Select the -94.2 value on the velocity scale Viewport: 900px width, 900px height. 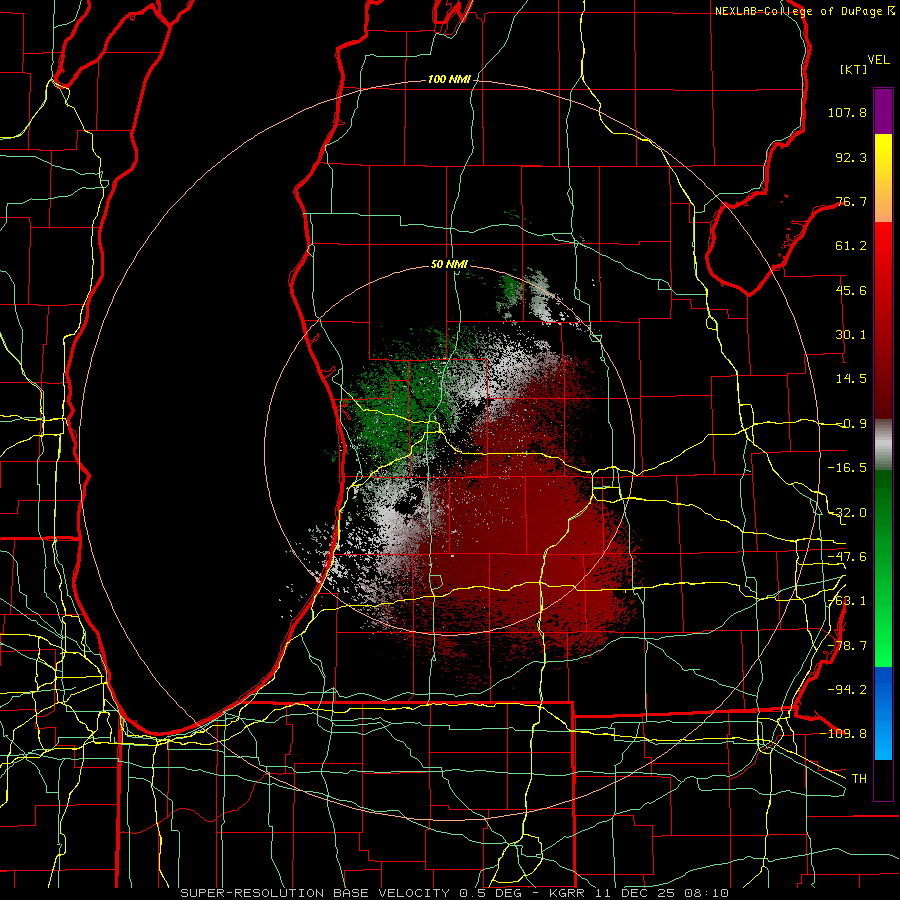click(x=847, y=689)
